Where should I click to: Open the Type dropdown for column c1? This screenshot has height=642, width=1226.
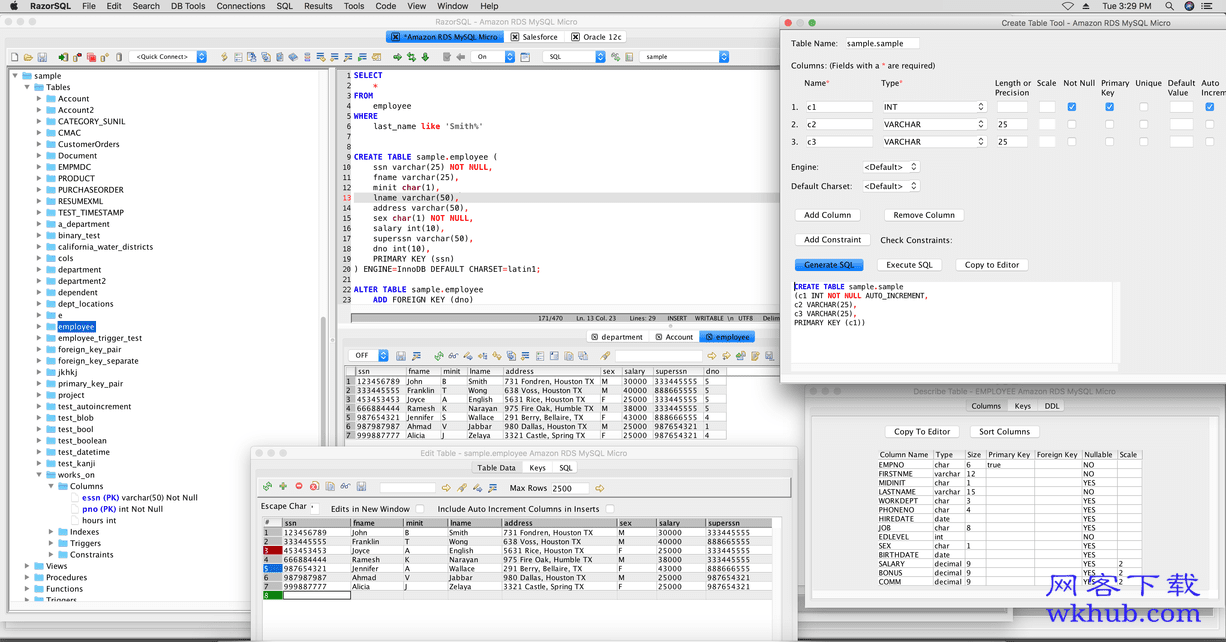click(x=934, y=107)
